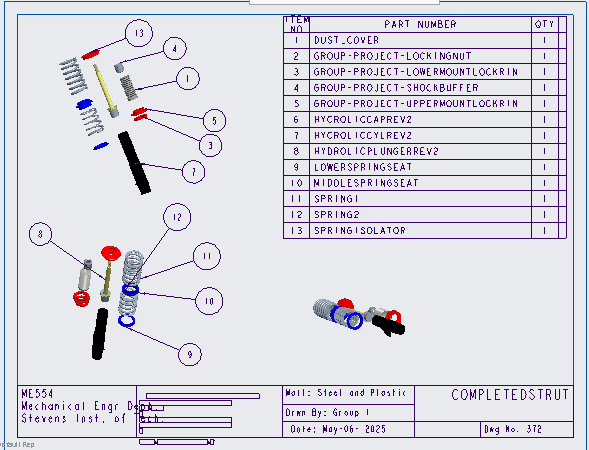The height and width of the screenshot is (450, 589).
Task: Click the PART NUMBER column header
Action: tap(420, 24)
